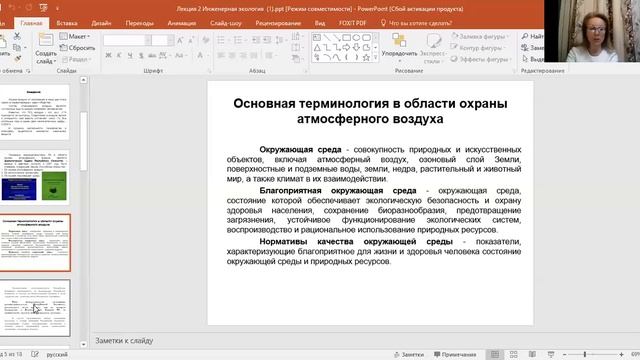Toggle strikethrough formatting
Image resolution: width=640 pixels, height=360 pixels.
tap(152, 56)
